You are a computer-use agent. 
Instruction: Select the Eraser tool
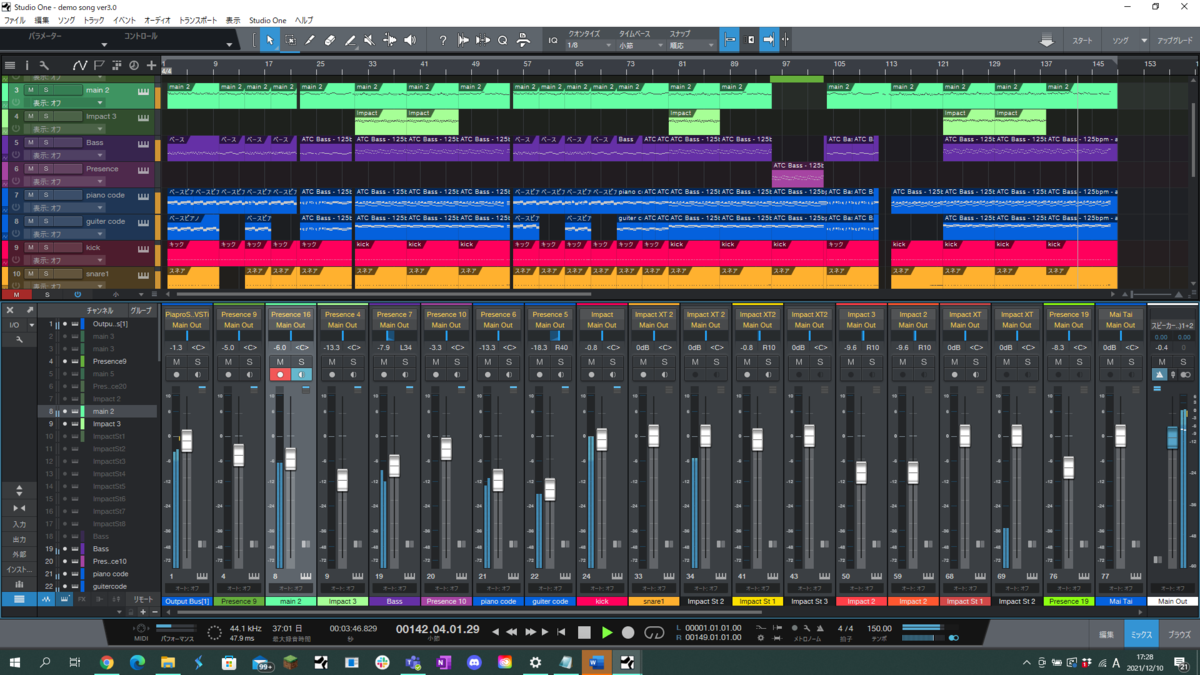330,41
